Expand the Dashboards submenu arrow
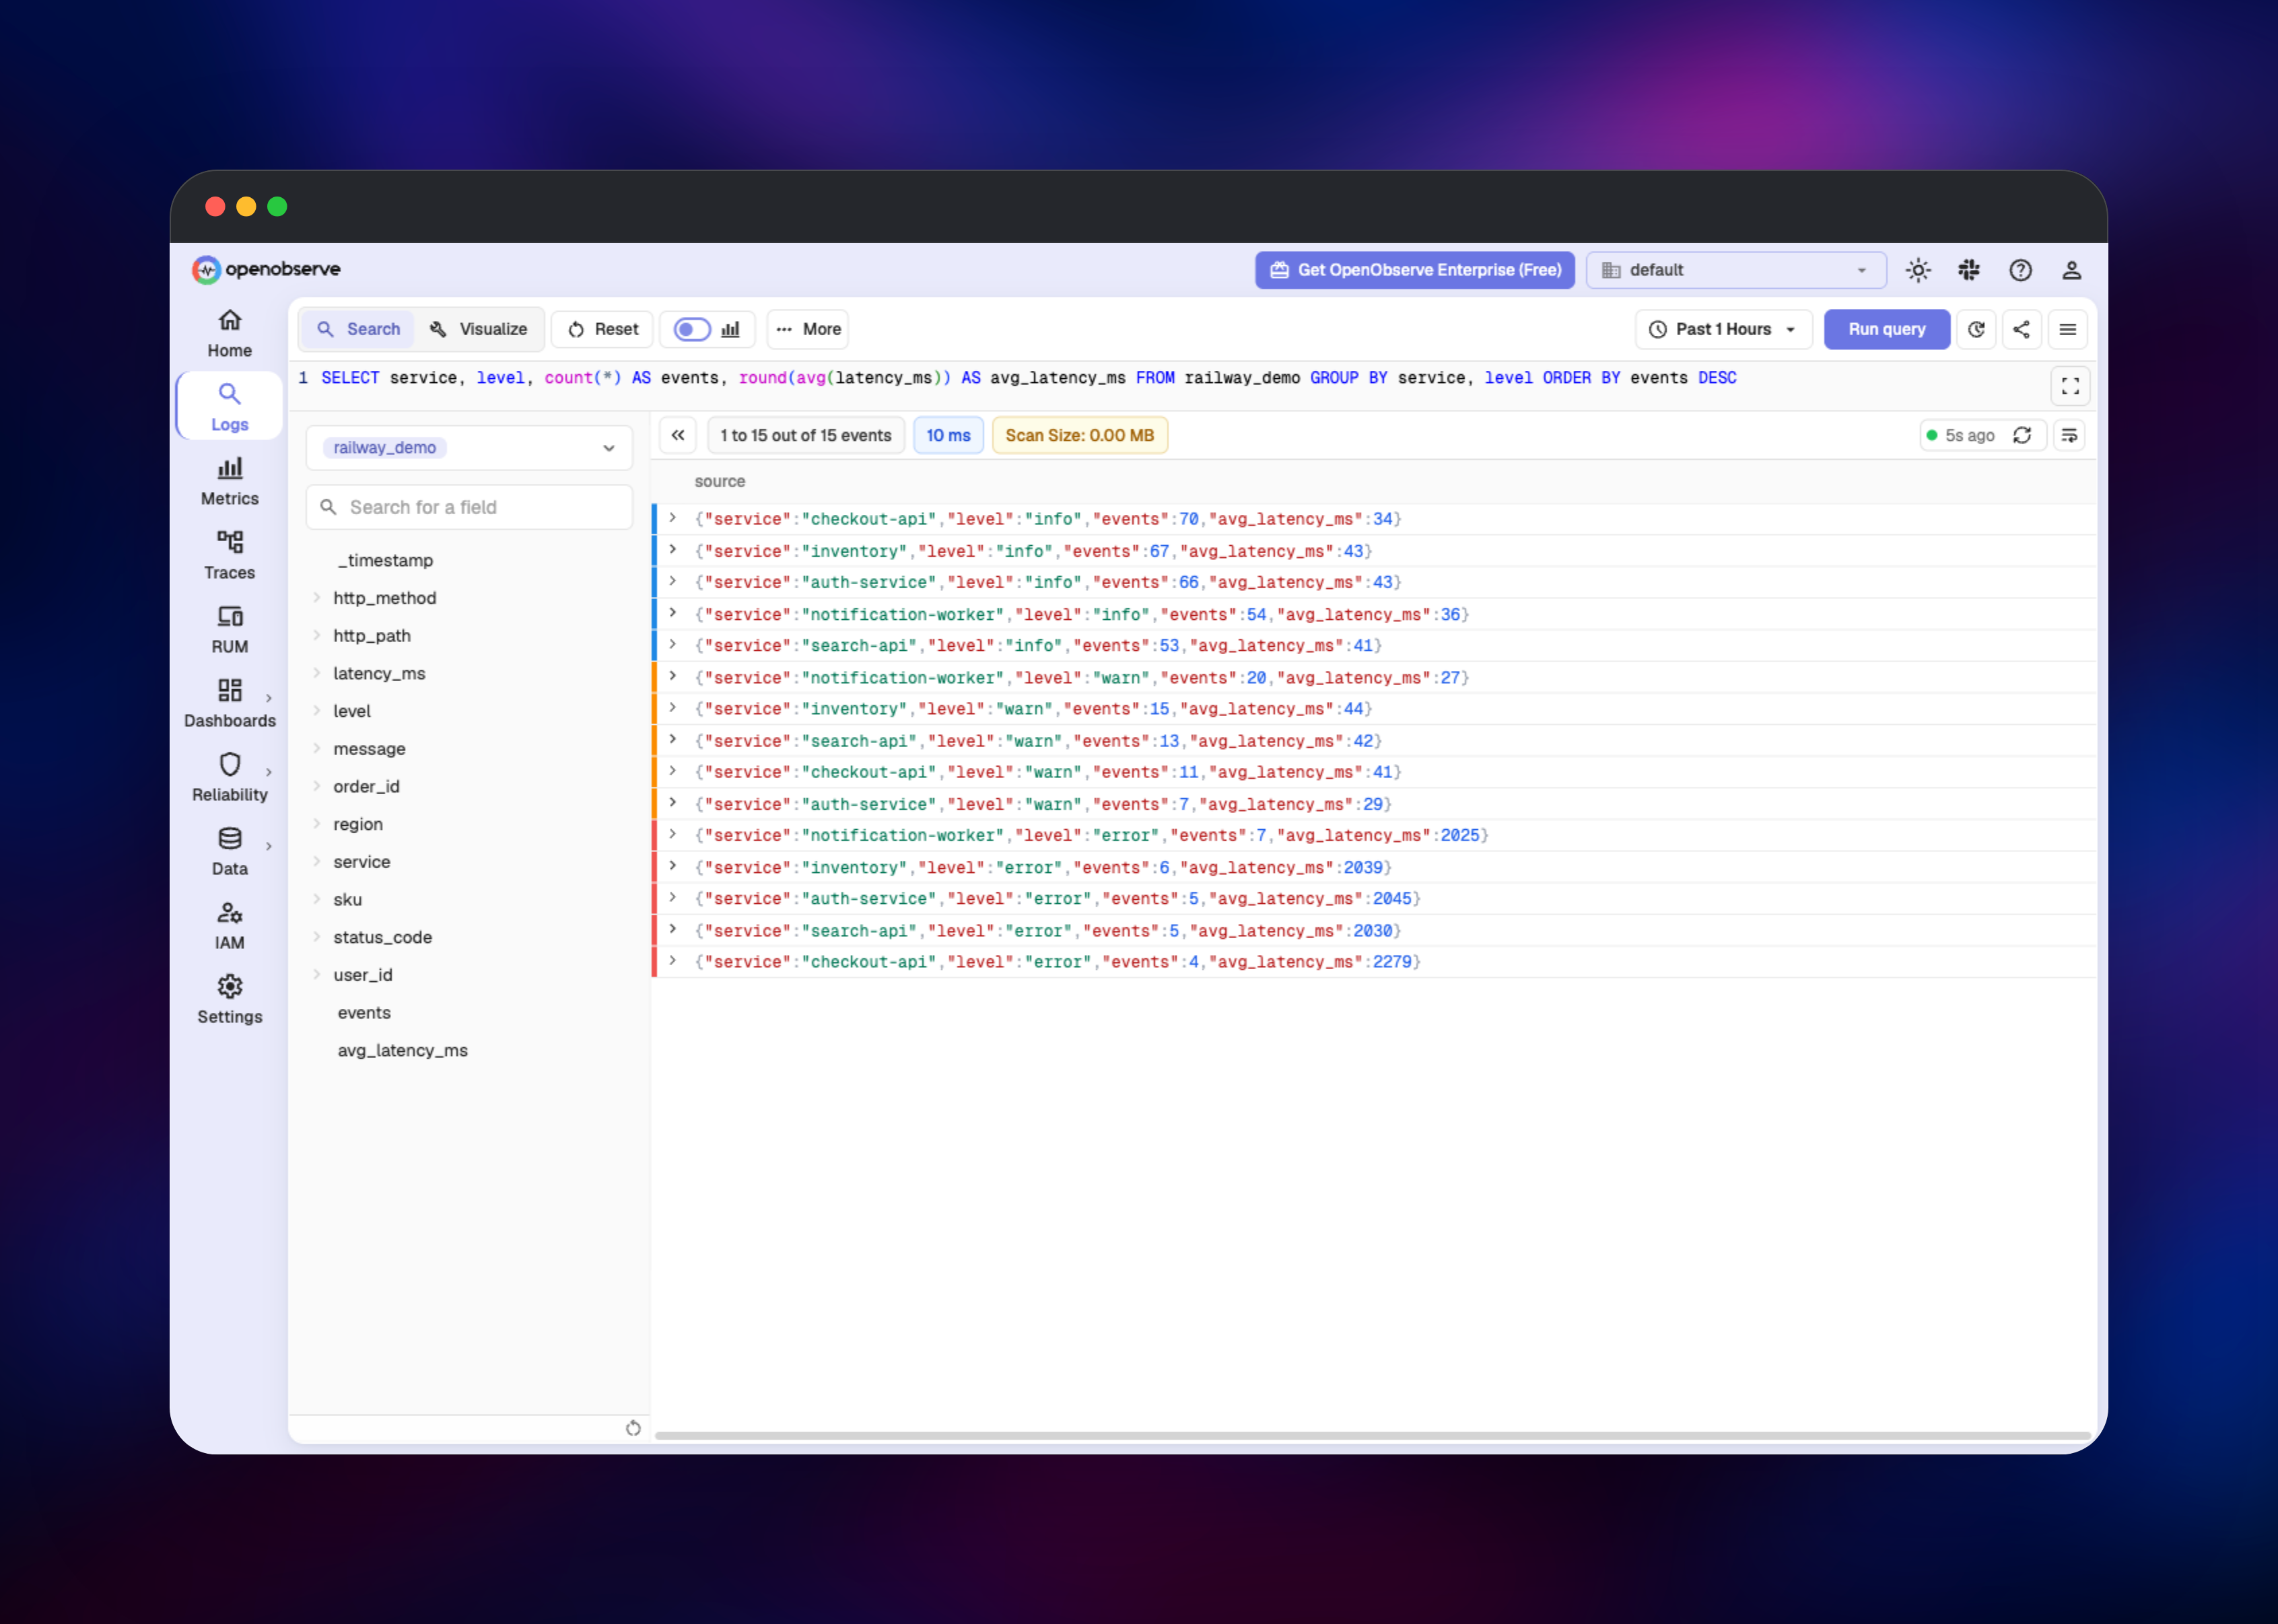 coord(268,698)
